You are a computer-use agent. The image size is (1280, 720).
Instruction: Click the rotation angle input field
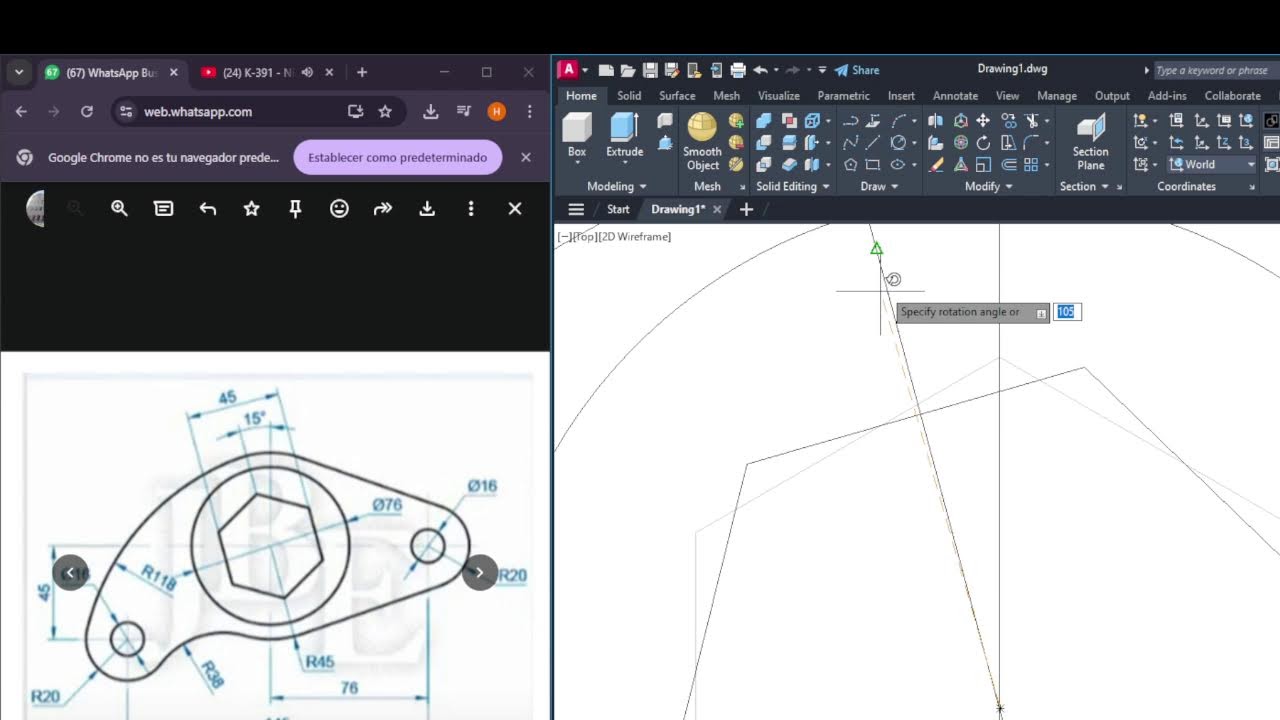pos(1067,312)
